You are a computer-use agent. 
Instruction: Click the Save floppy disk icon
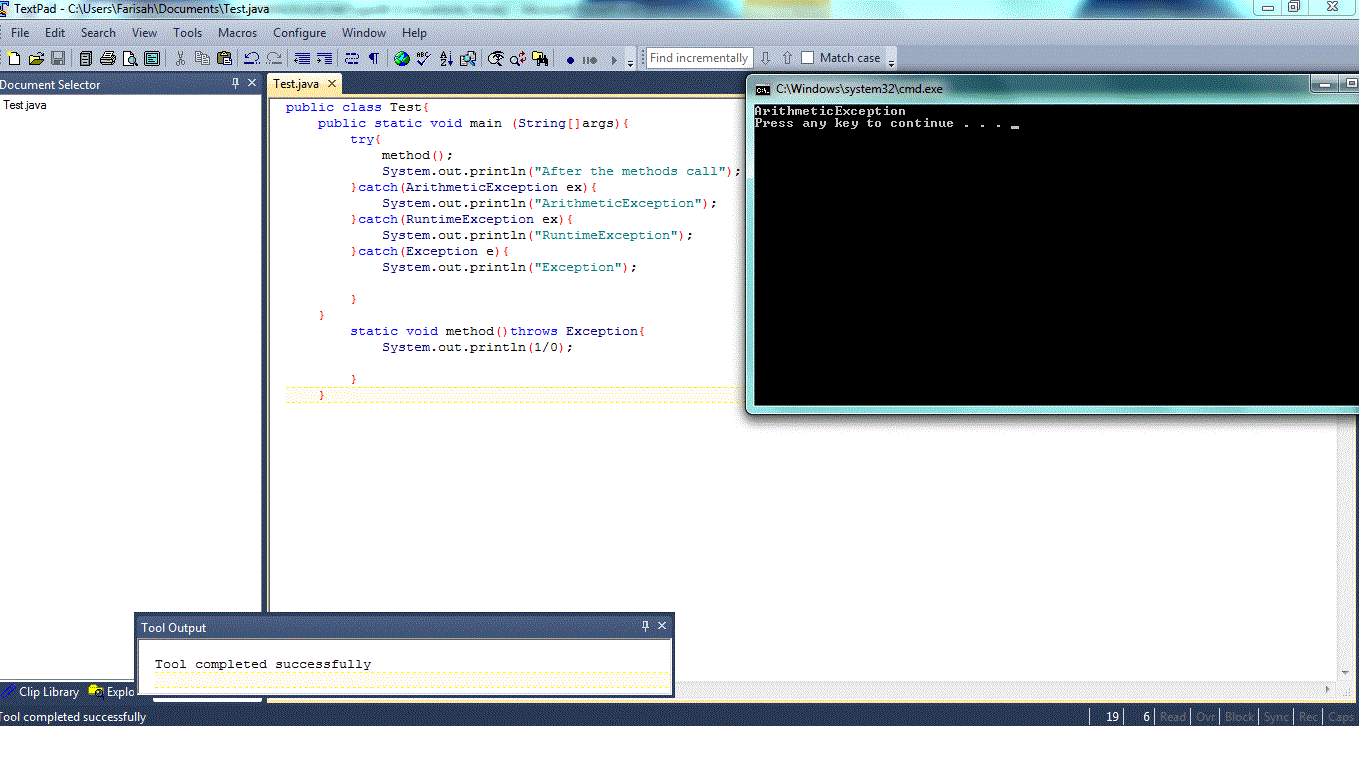pyautogui.click(x=58, y=59)
